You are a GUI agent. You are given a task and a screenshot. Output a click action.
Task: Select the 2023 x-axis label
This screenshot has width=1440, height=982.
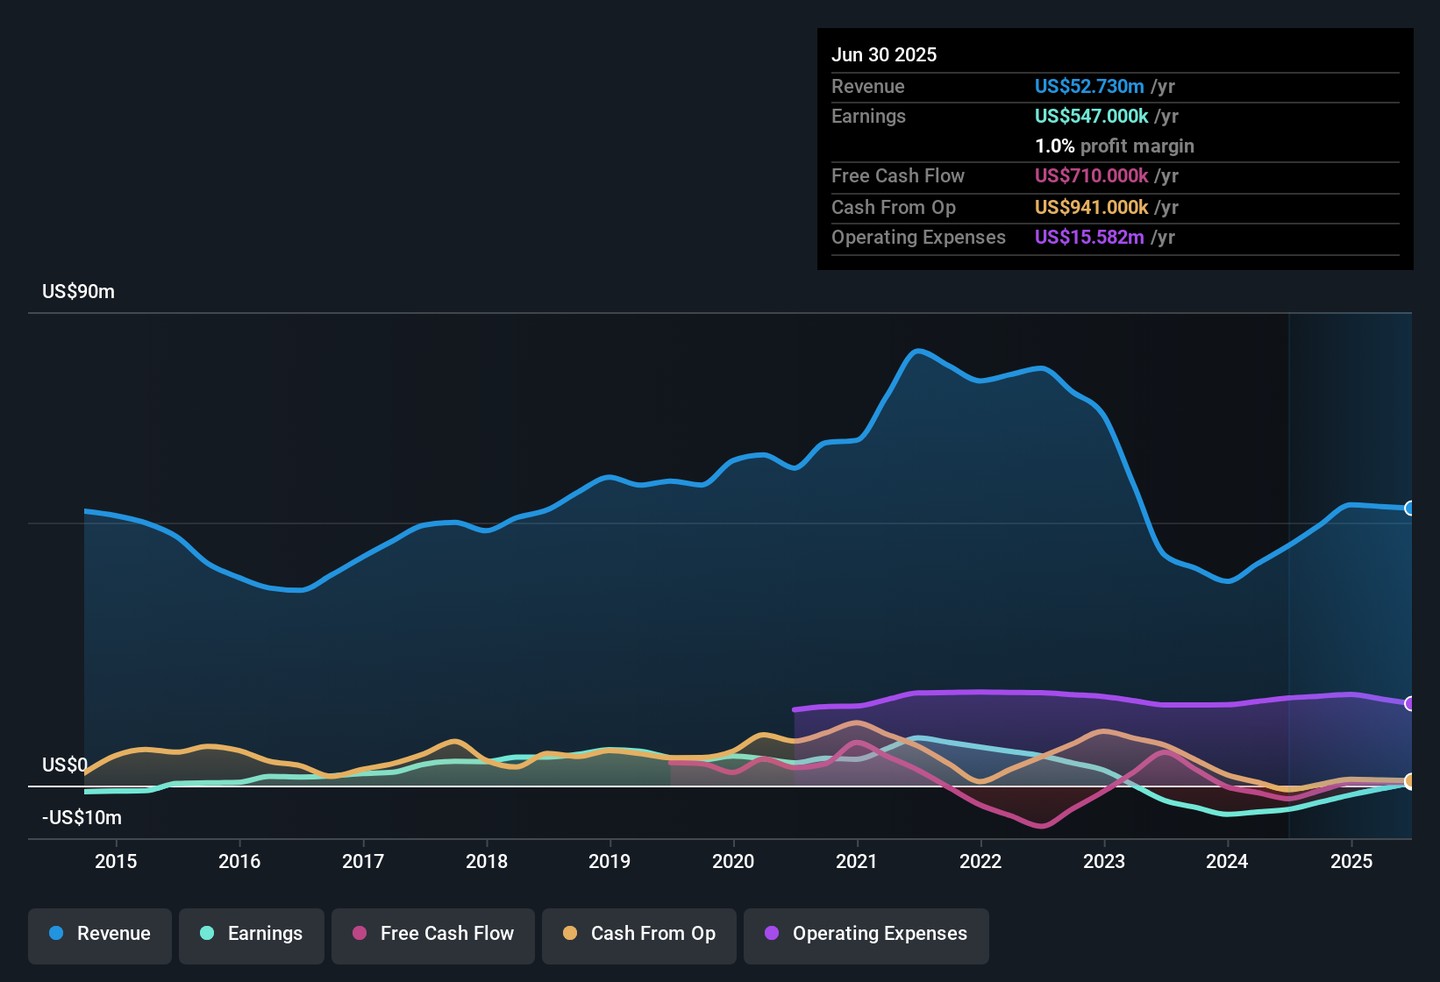coord(1104,862)
